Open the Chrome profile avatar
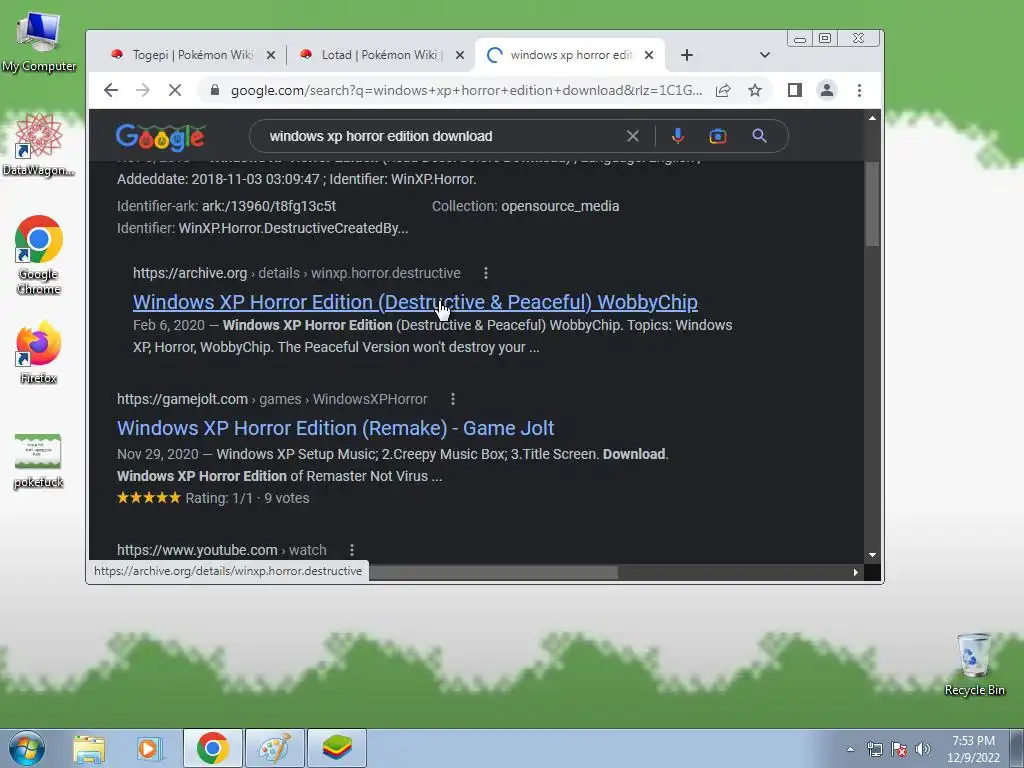The width and height of the screenshot is (1024, 768). pyautogui.click(x=827, y=90)
